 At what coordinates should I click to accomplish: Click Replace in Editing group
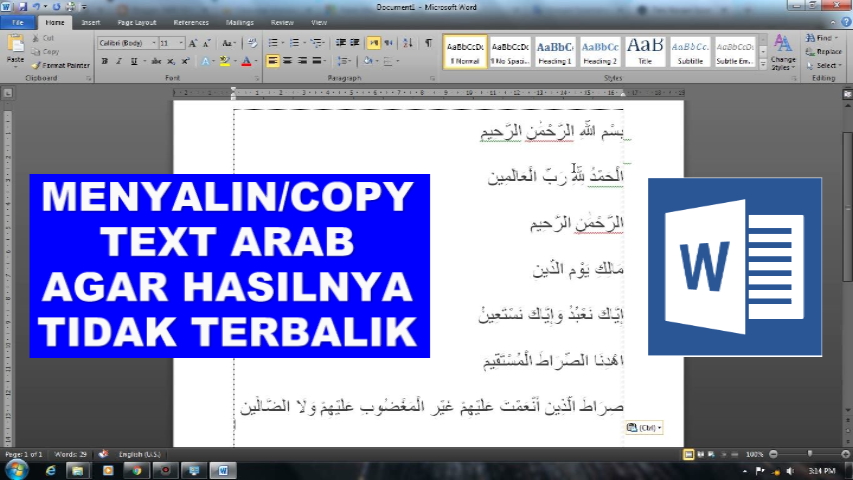click(x=824, y=52)
